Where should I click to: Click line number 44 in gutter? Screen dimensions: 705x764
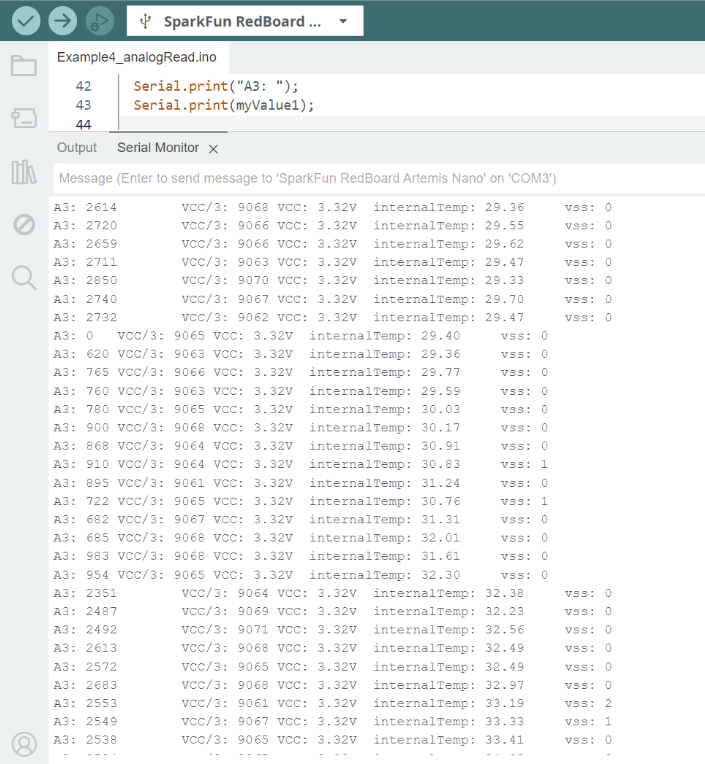(83, 125)
